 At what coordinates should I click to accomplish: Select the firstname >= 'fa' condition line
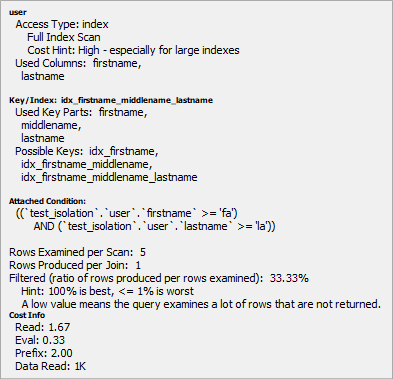tap(127, 213)
